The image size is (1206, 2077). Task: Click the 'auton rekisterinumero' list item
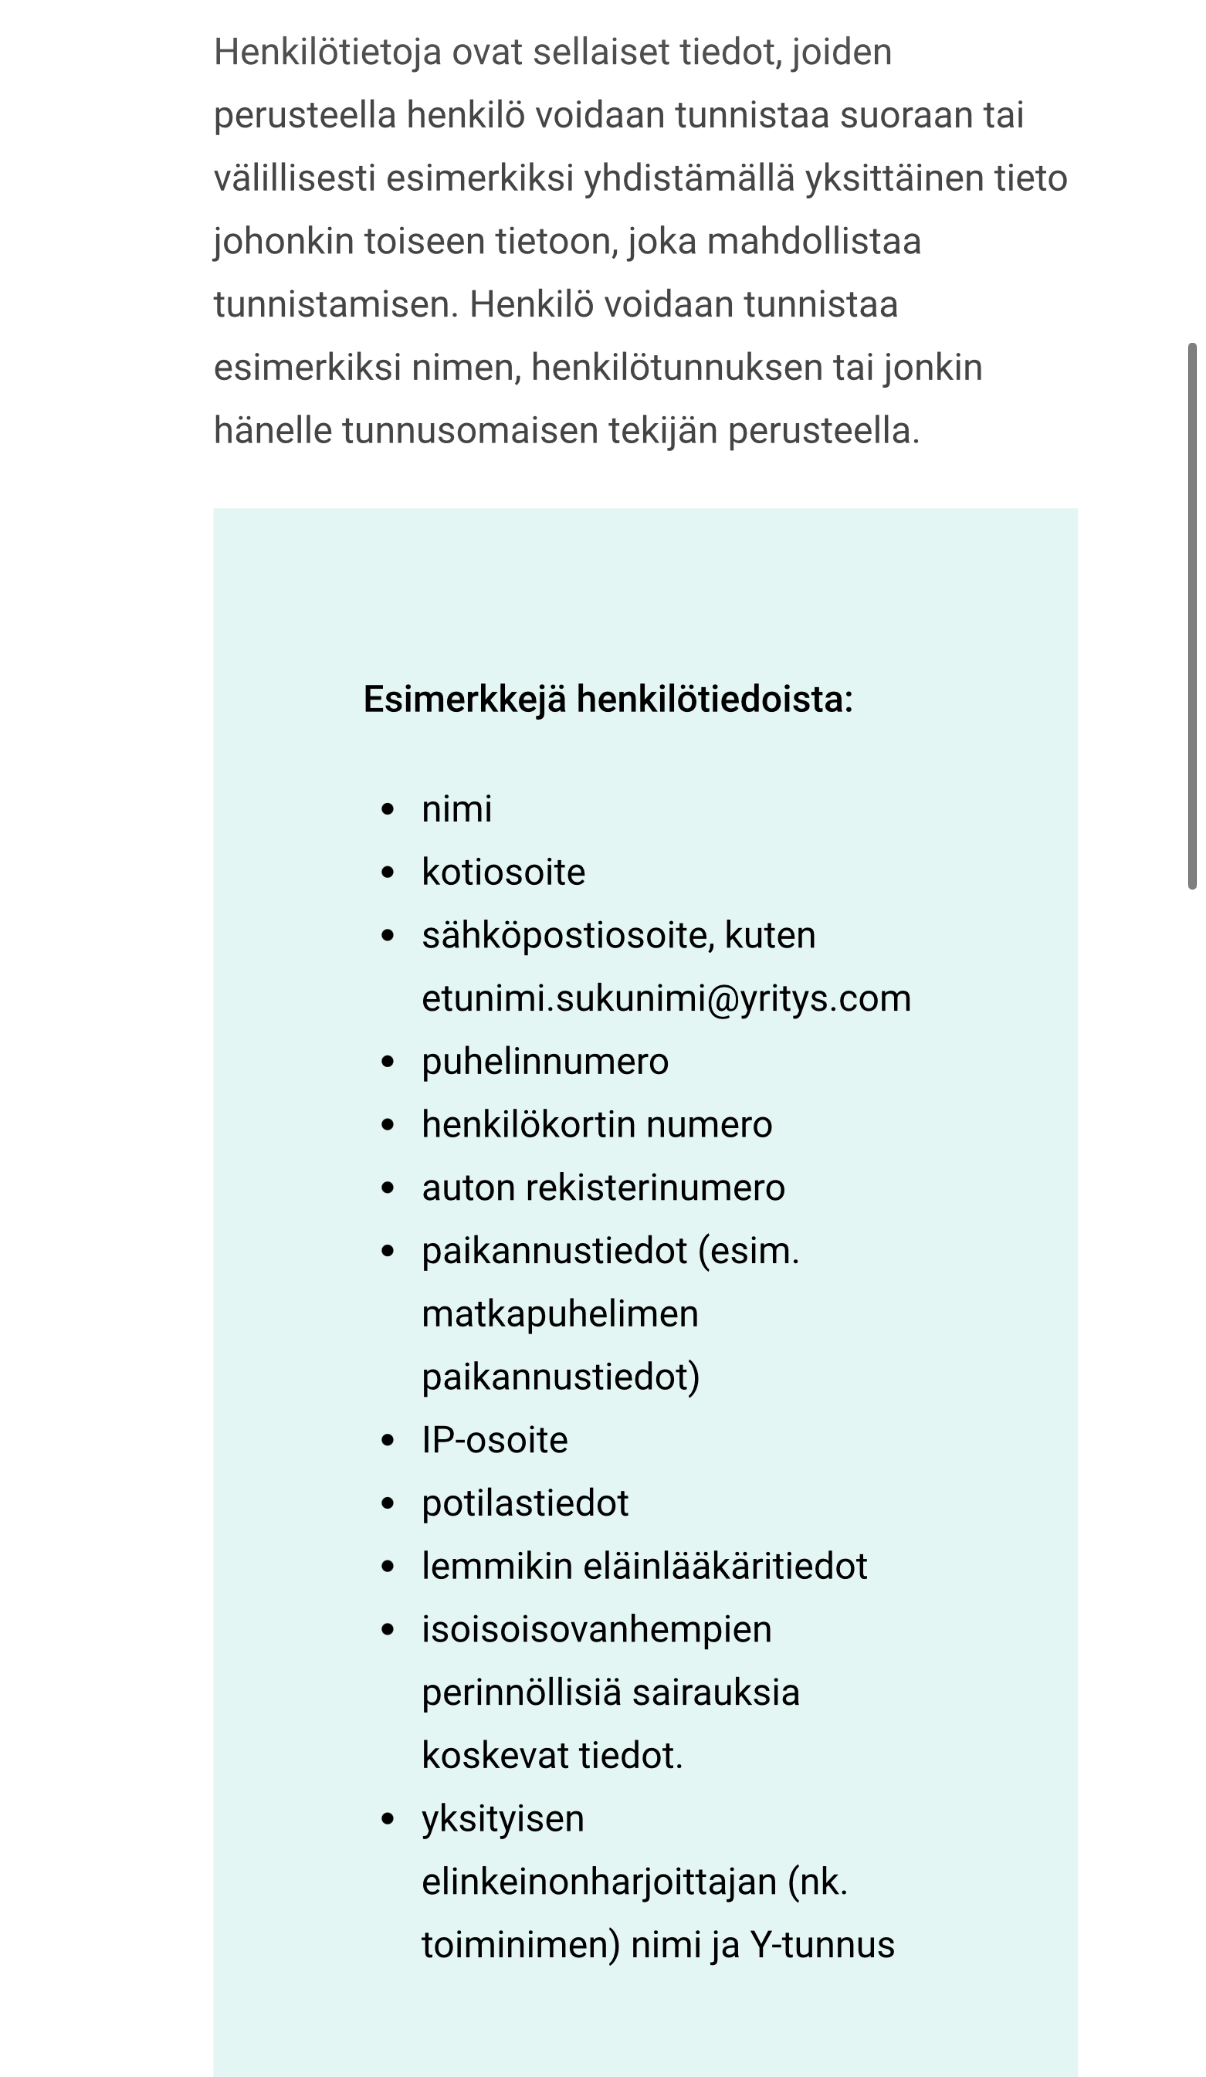click(603, 1187)
